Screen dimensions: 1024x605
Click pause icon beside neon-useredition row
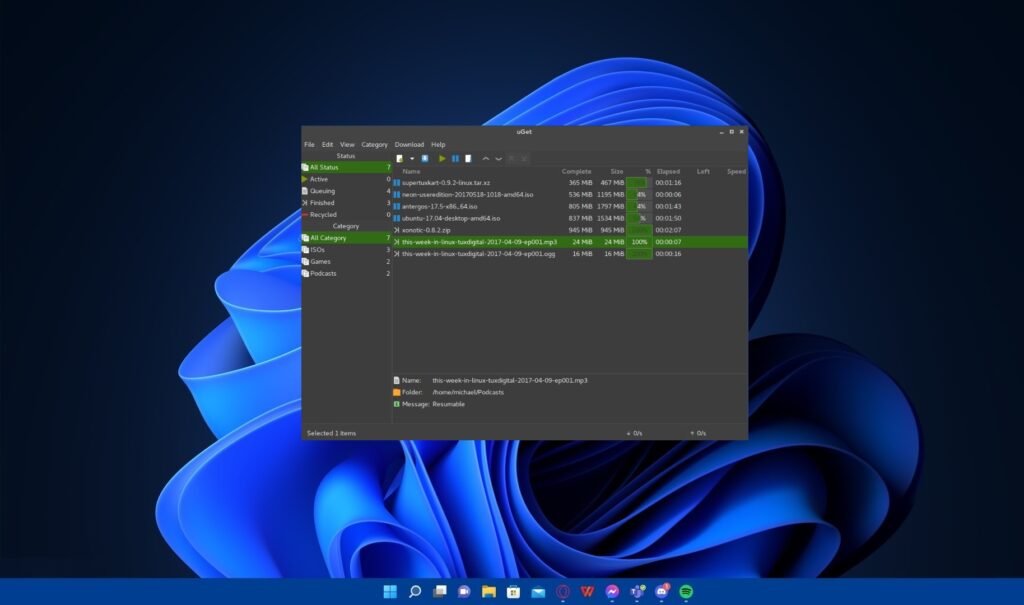[396, 195]
